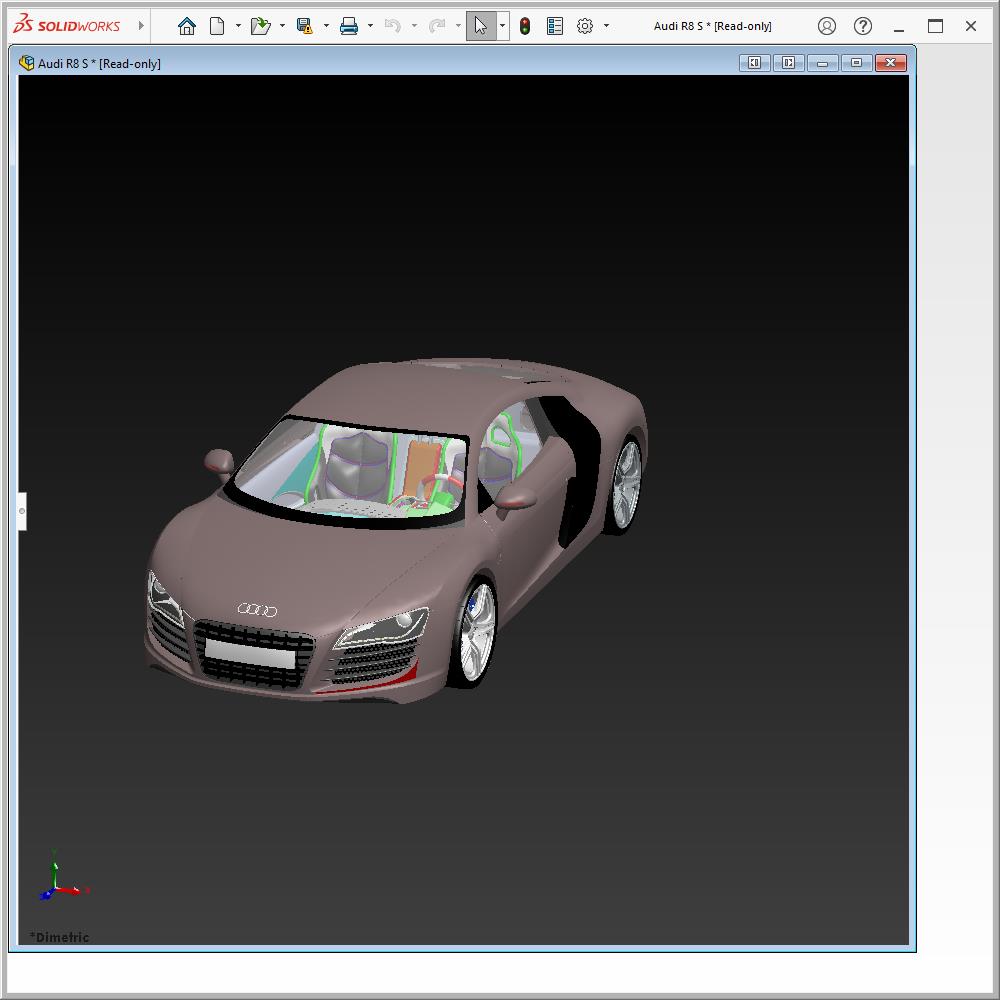The width and height of the screenshot is (1000, 1000).
Task: Expand the collapsed FeatureManager panel handle
Action: coord(21,511)
